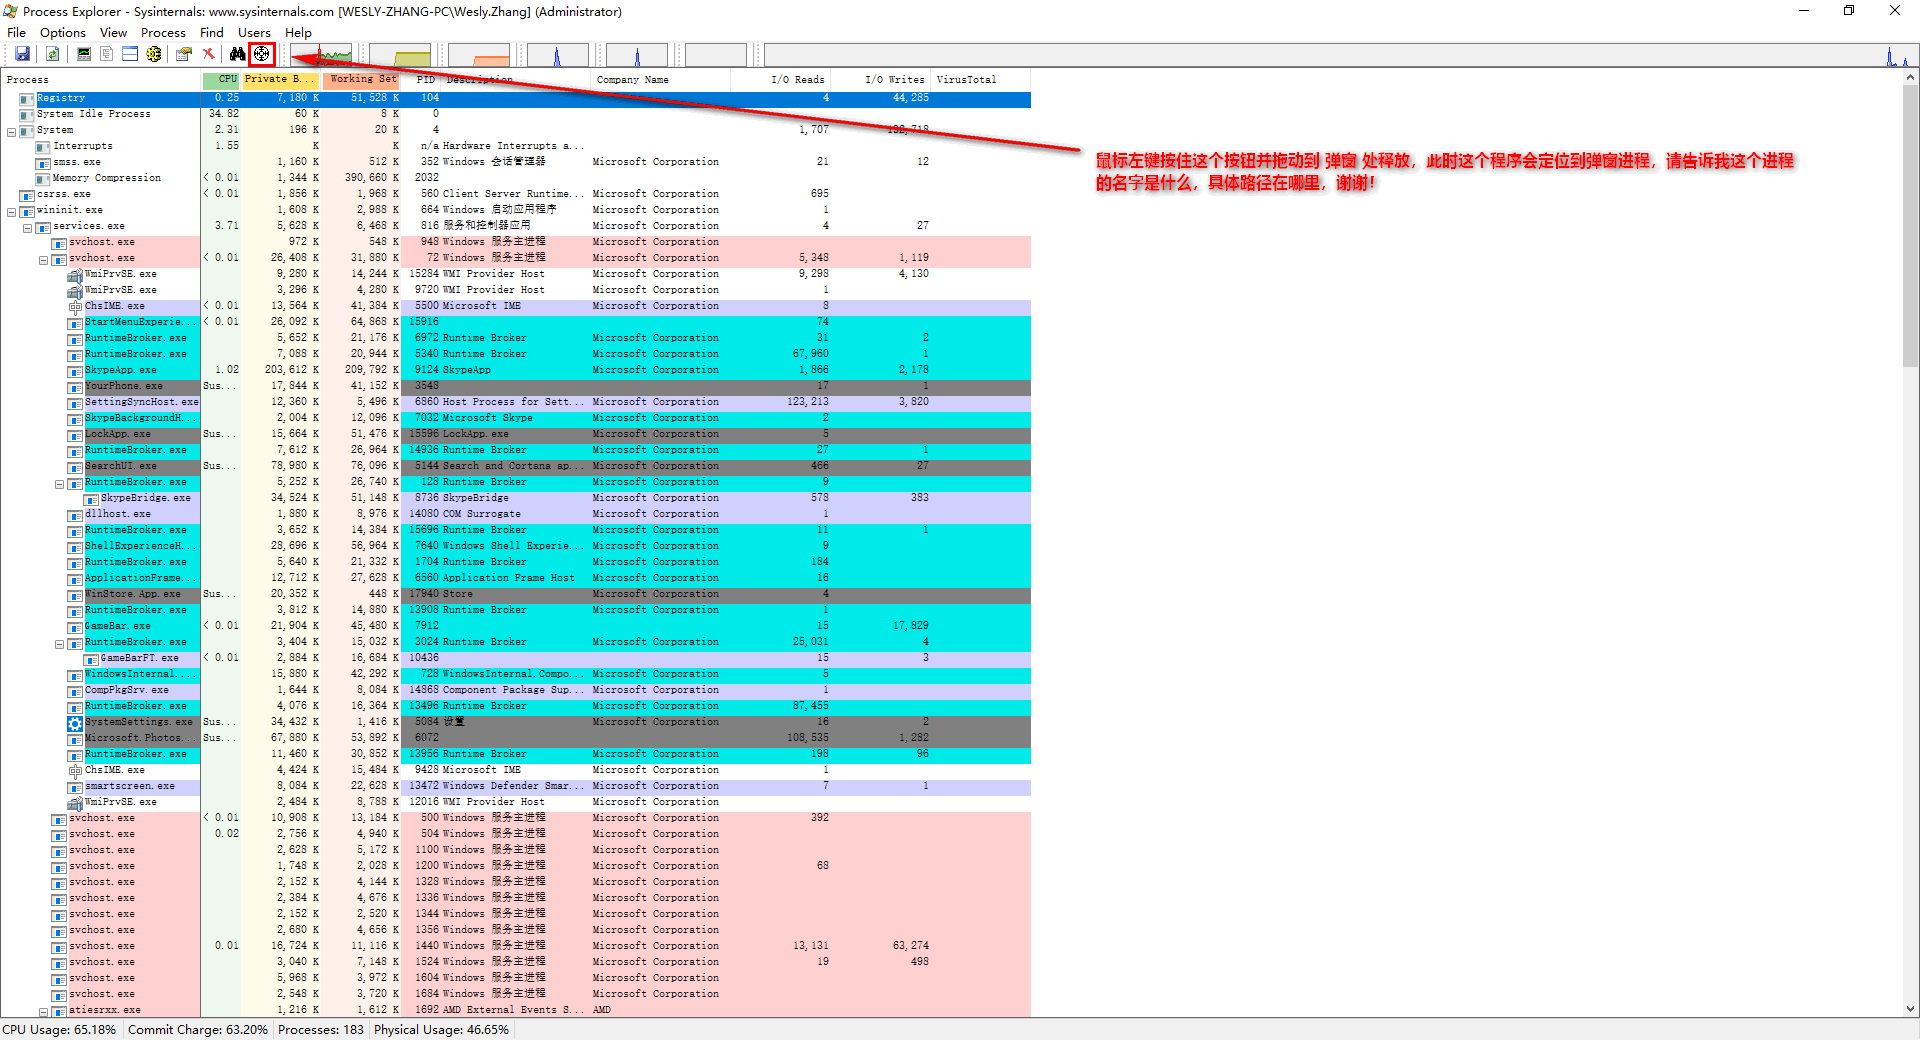Sort by the PID column header
Image resolution: width=1920 pixels, height=1040 pixels.
tap(421, 80)
